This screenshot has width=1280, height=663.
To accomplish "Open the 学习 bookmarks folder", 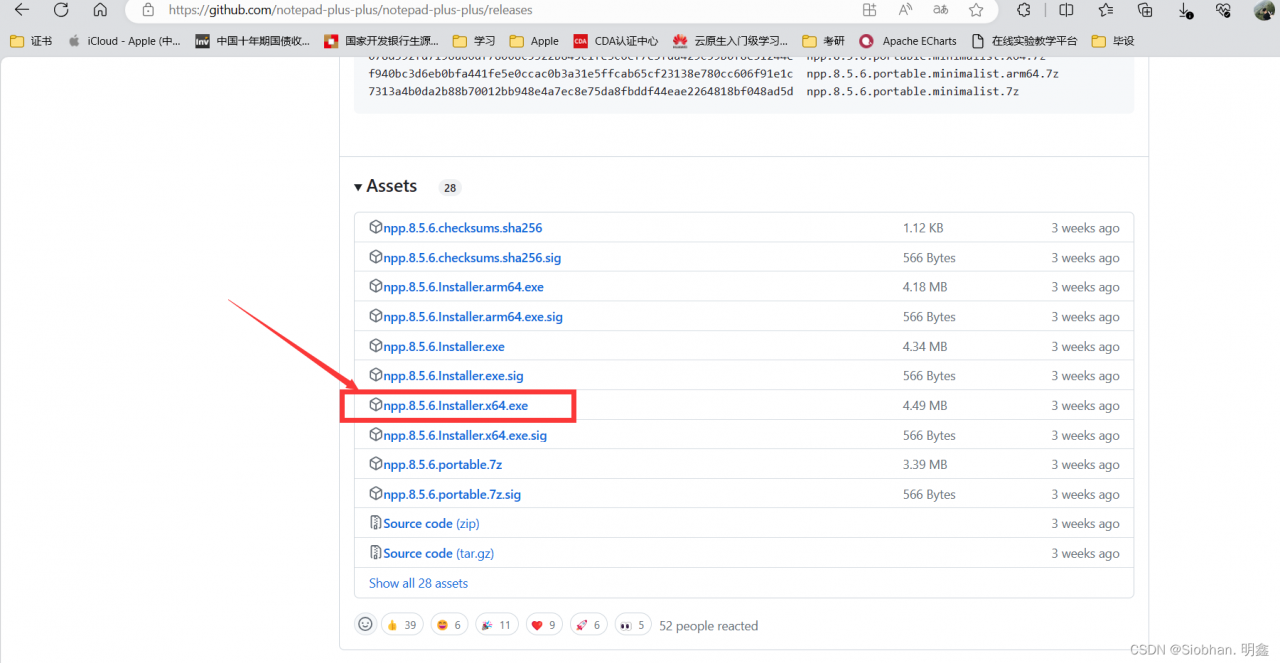I will coord(474,41).
